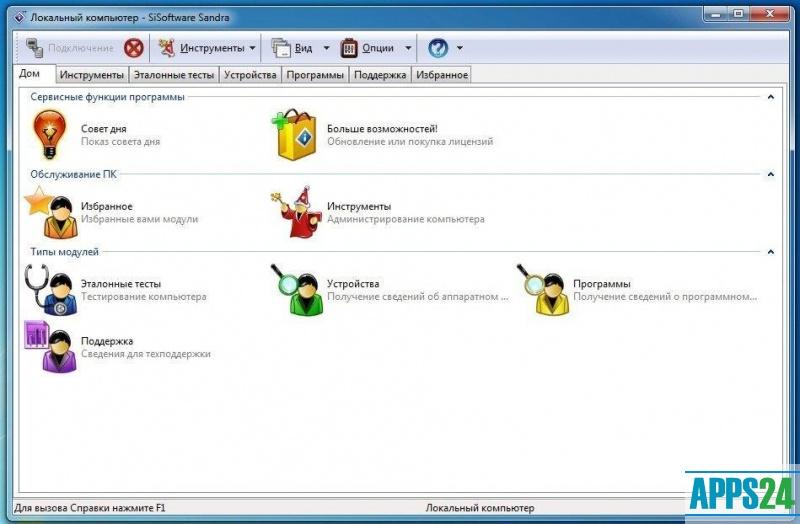Click 'Показ совета дня' description text
Screen dimensions: 800x524
120,142
